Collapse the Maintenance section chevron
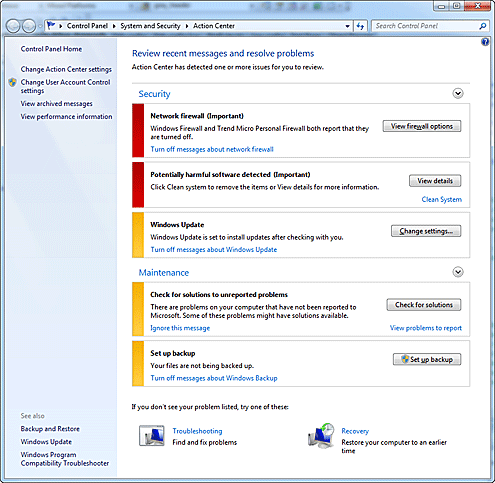Screen dimensions: 495x483 tap(458, 272)
